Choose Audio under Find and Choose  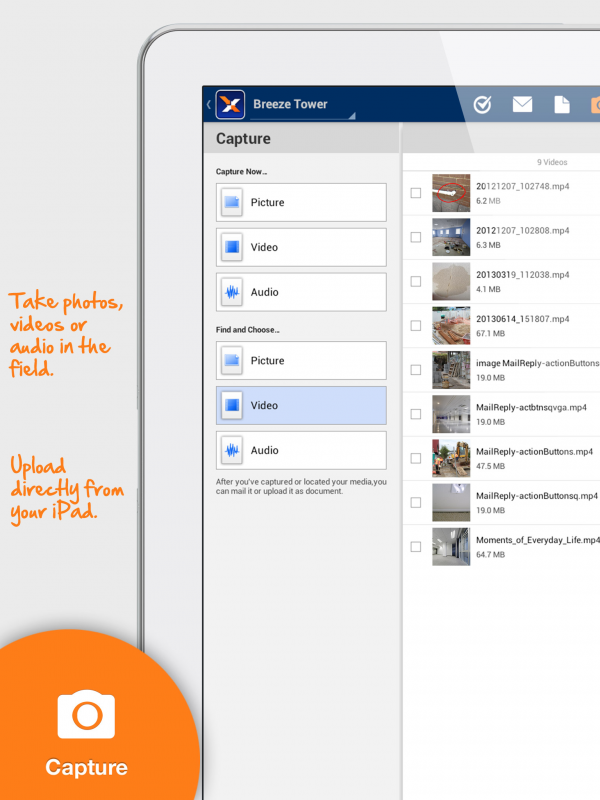(x=301, y=451)
